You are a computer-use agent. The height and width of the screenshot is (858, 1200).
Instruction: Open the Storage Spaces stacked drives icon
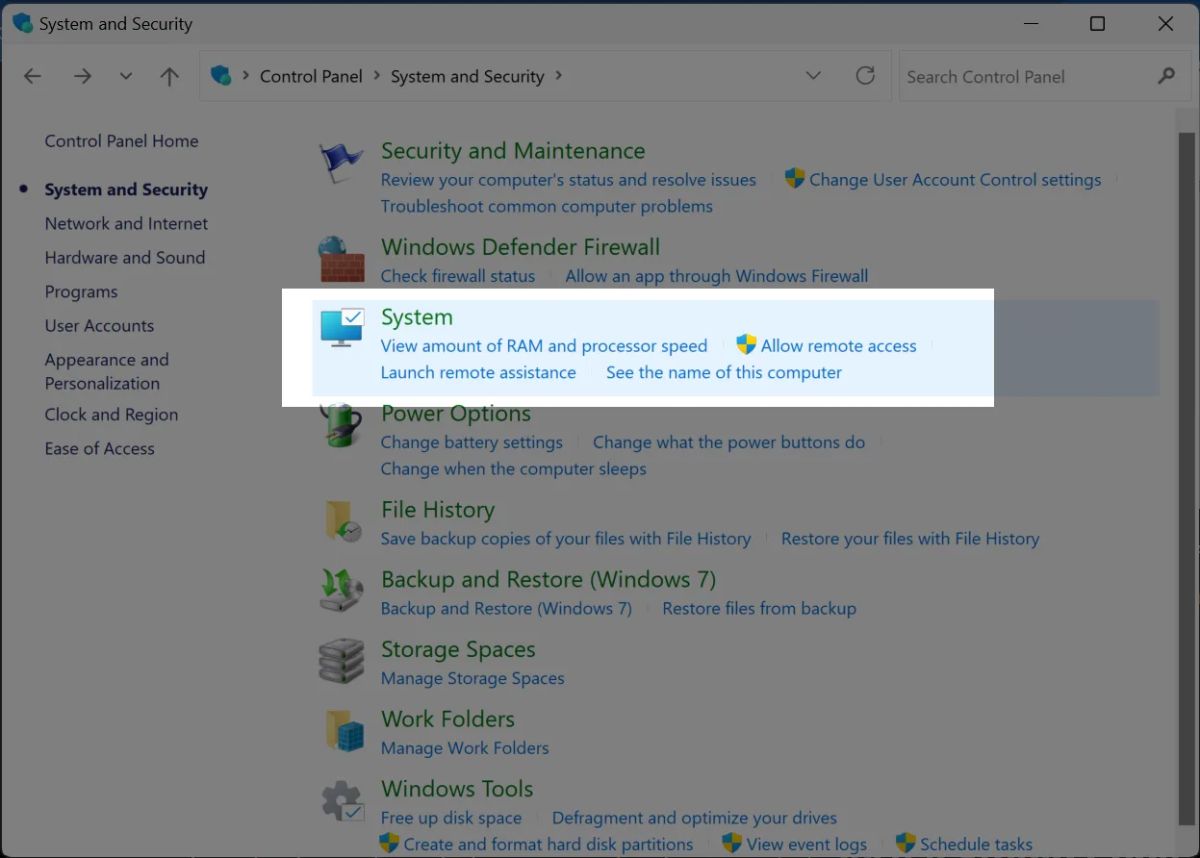(x=341, y=661)
